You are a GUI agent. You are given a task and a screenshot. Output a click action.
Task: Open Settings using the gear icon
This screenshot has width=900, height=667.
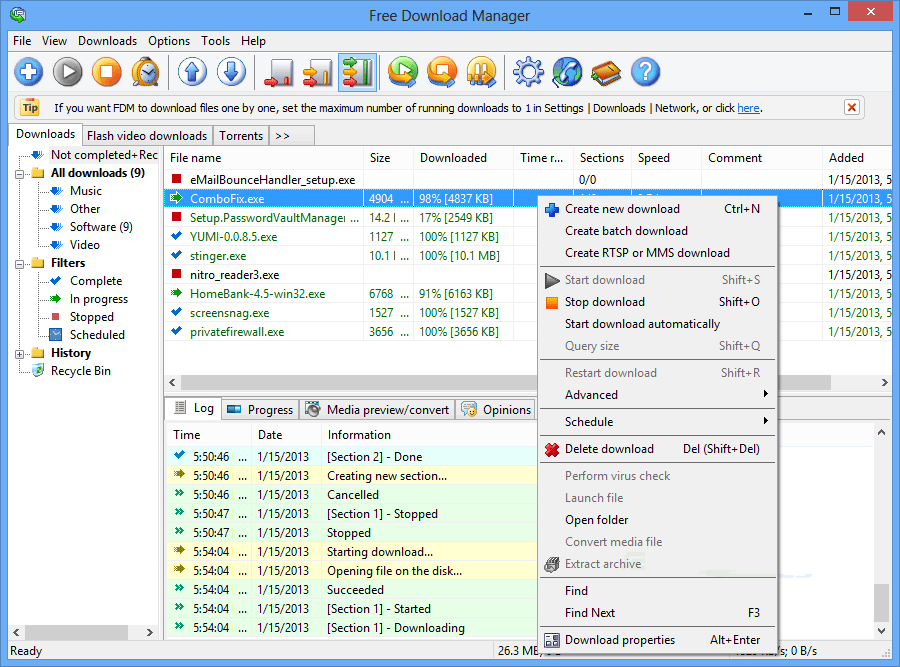528,72
